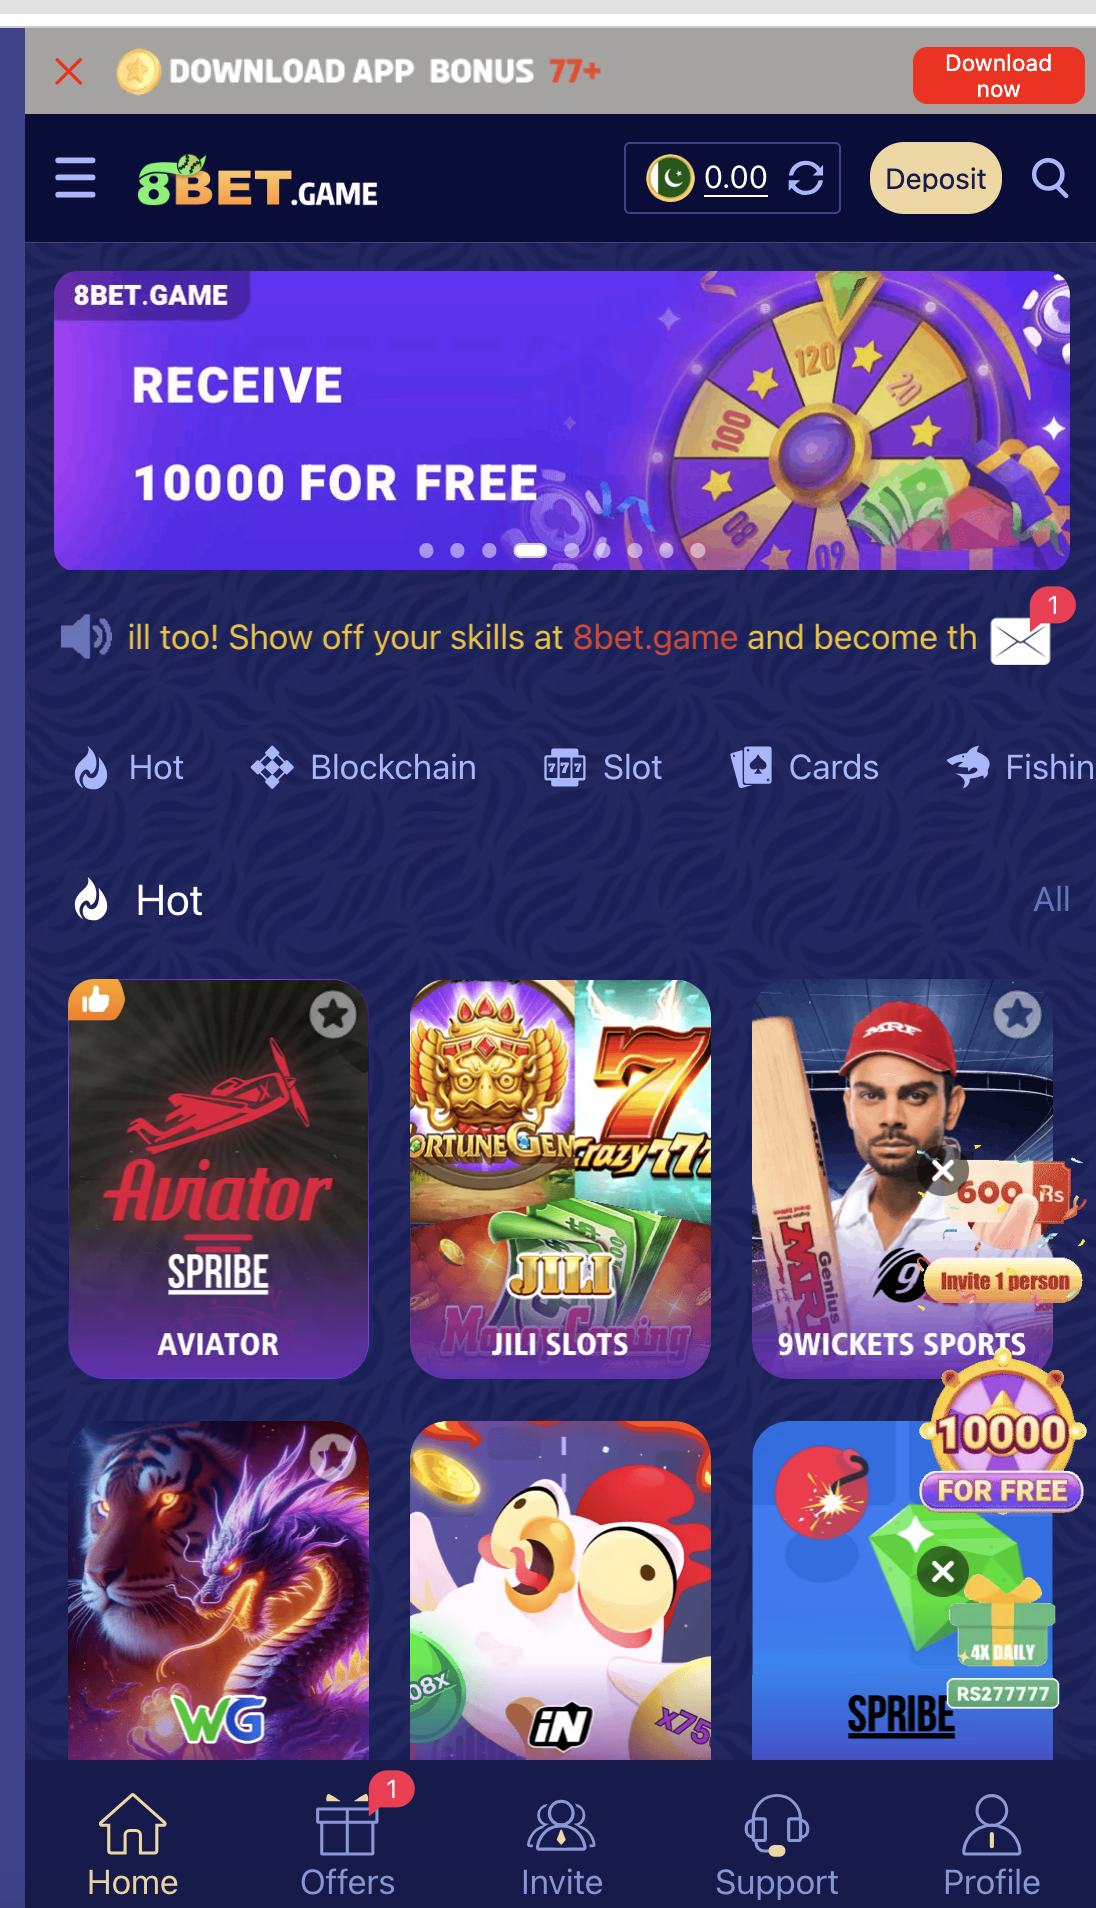Image resolution: width=1096 pixels, height=1908 pixels.
Task: Open the JILI Slots game thumbnail
Action: click(x=560, y=1179)
